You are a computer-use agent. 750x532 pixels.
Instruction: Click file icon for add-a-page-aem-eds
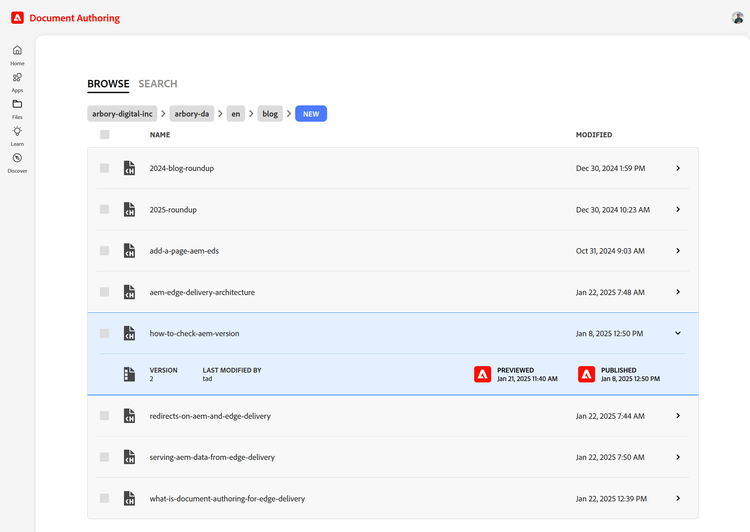129,251
